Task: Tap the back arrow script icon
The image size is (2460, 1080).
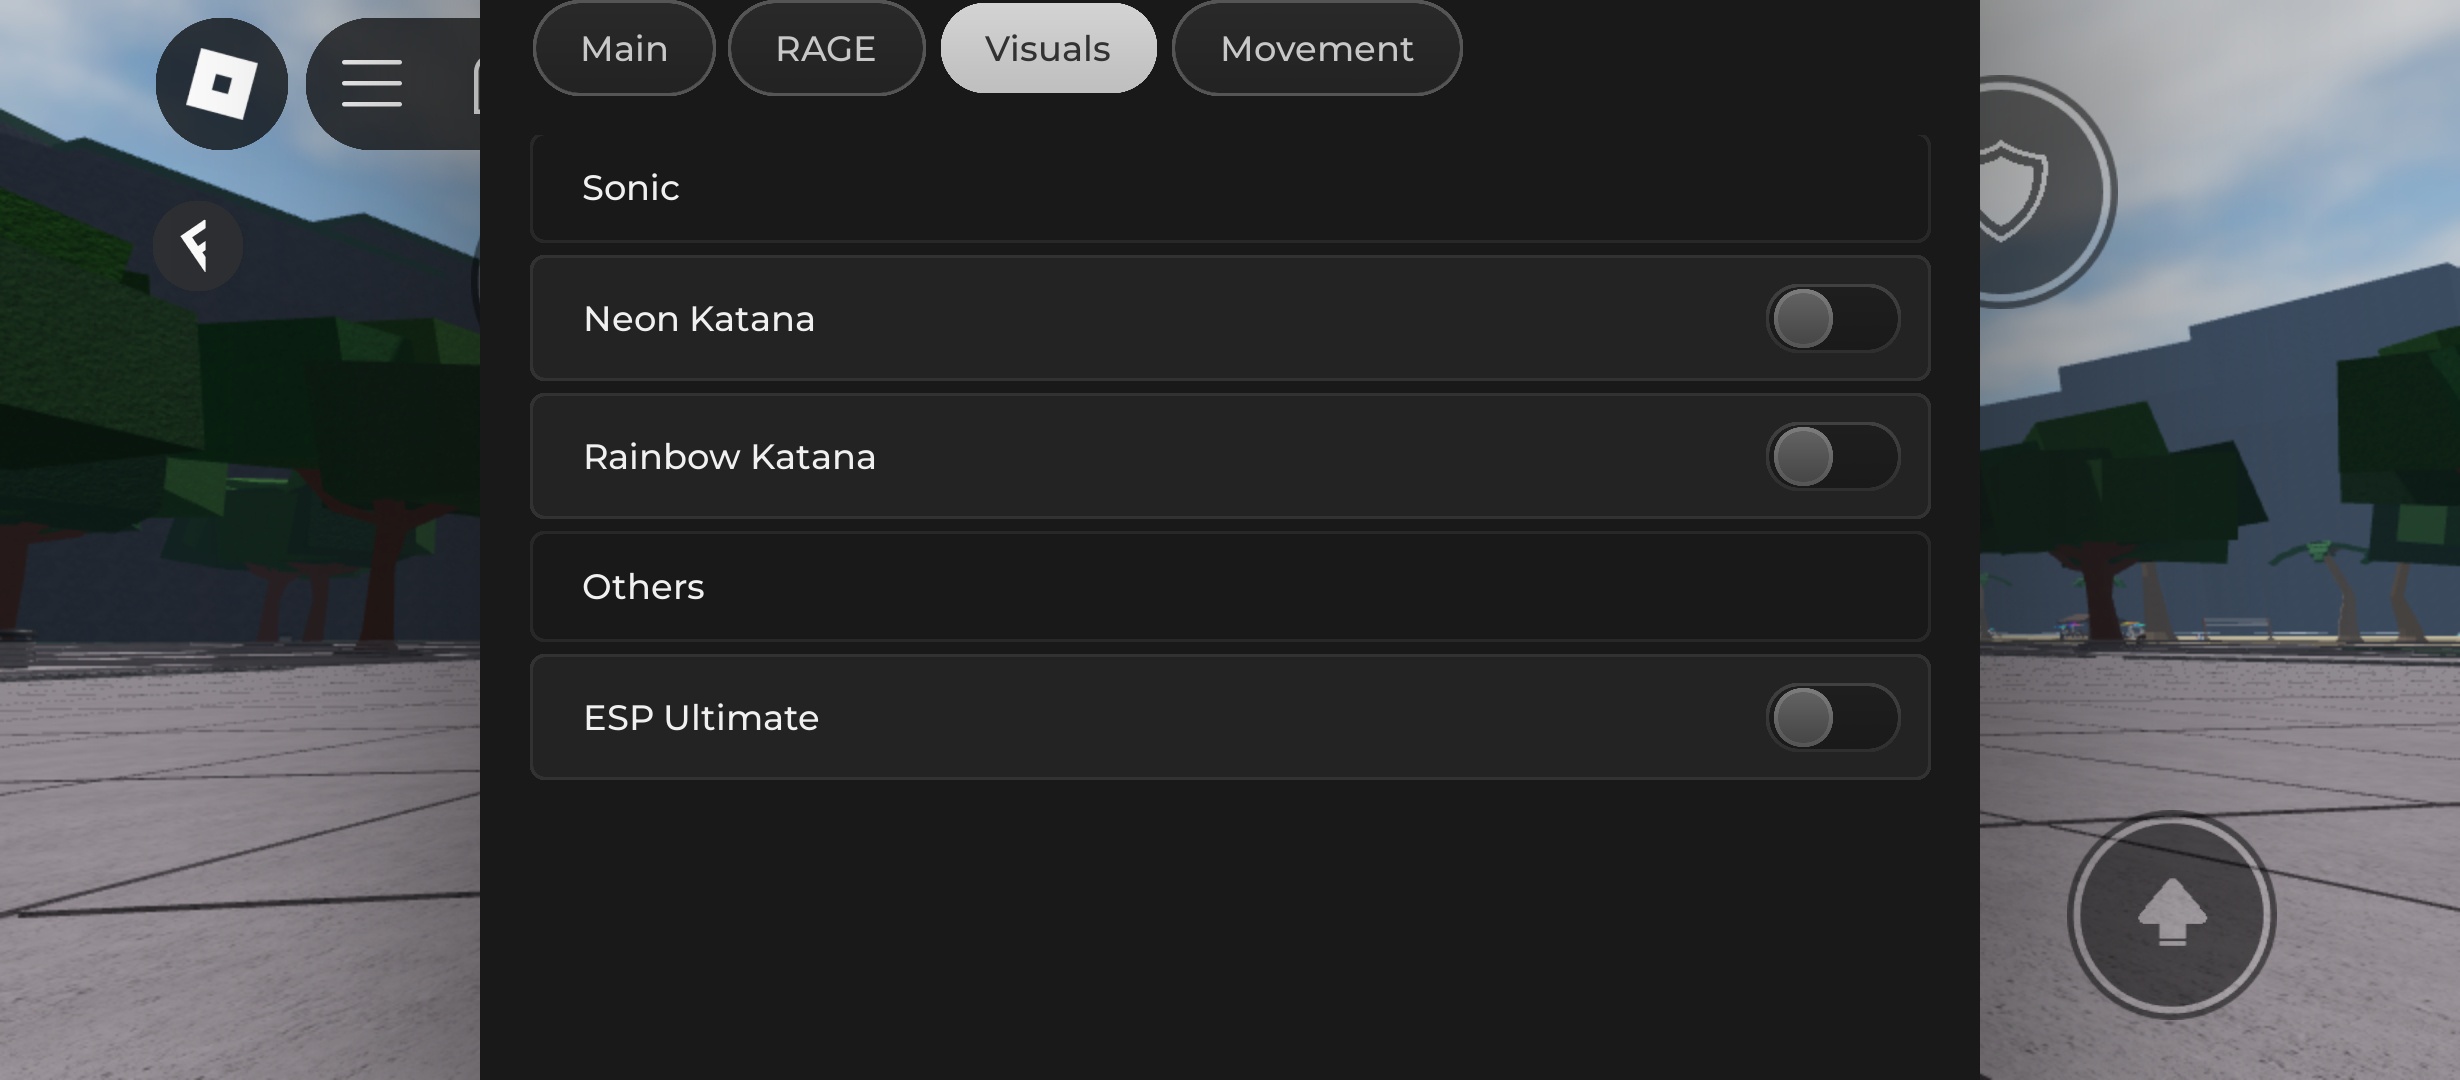Action: tap(198, 246)
